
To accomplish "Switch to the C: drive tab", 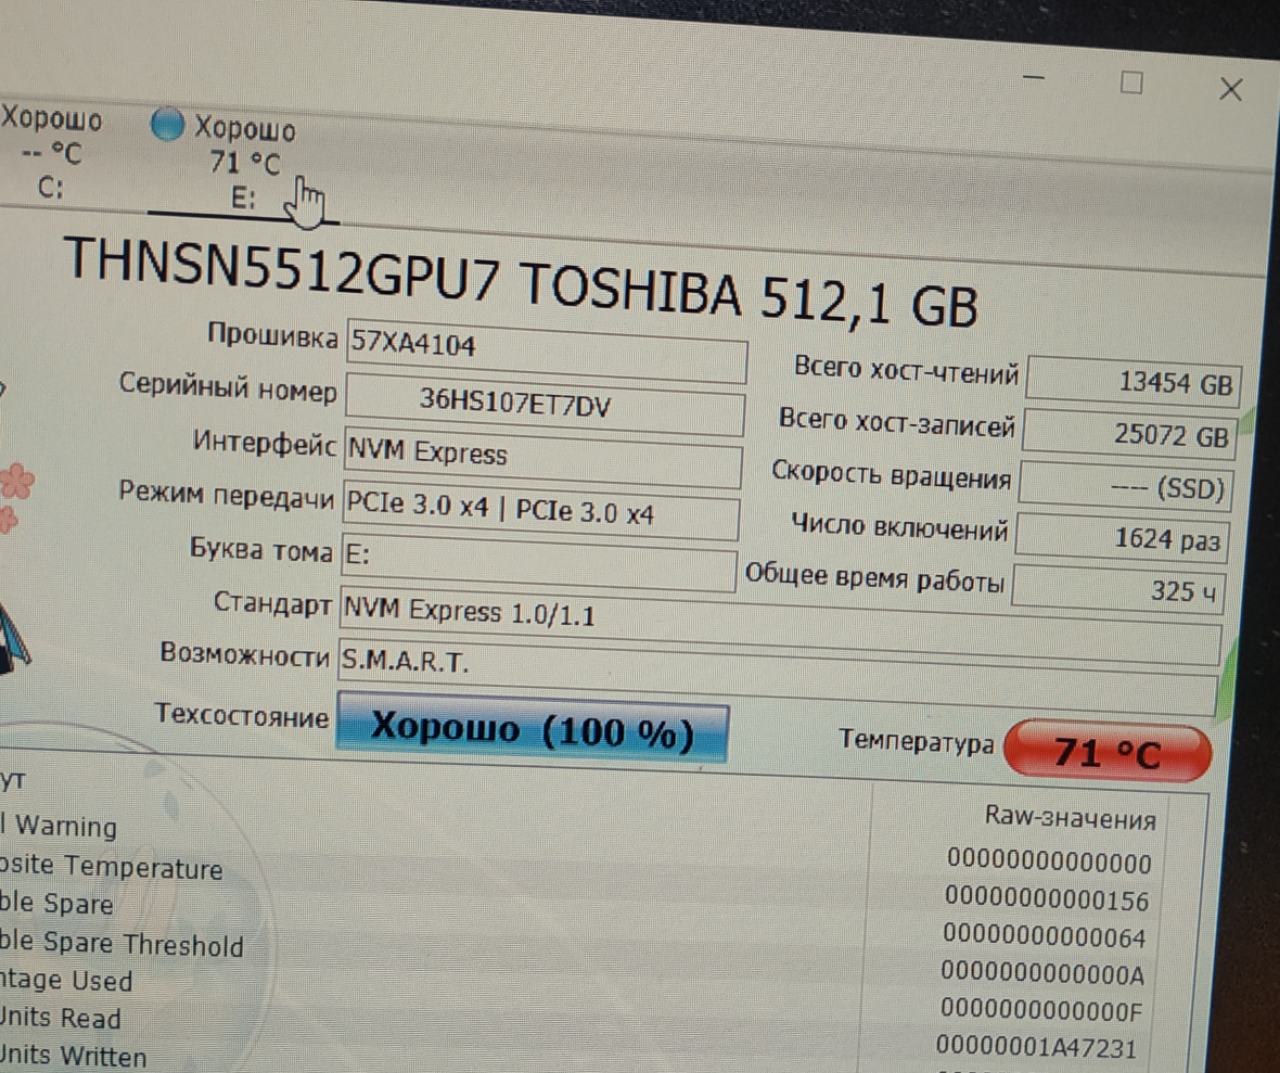I will click(51, 152).
